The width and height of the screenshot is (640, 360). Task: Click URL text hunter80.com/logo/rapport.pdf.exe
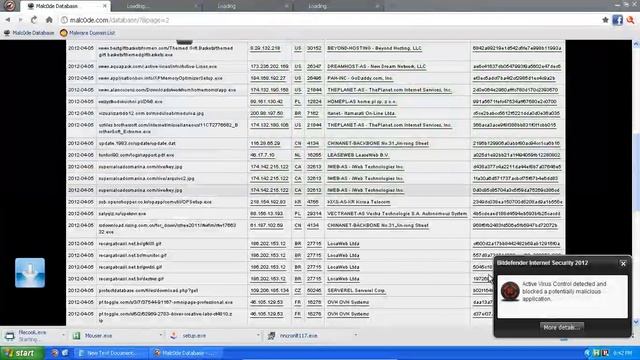point(136,155)
